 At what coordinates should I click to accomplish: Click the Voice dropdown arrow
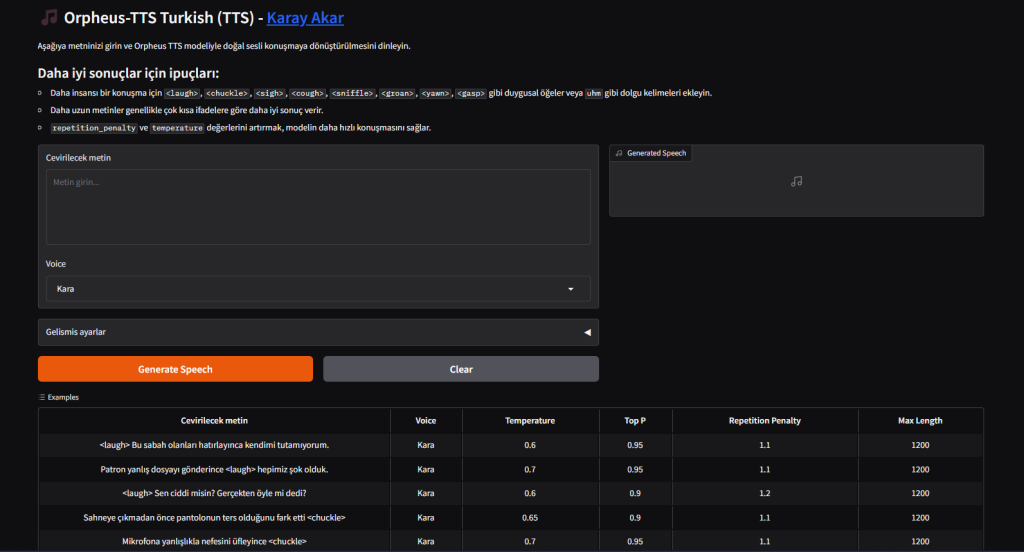click(x=571, y=289)
